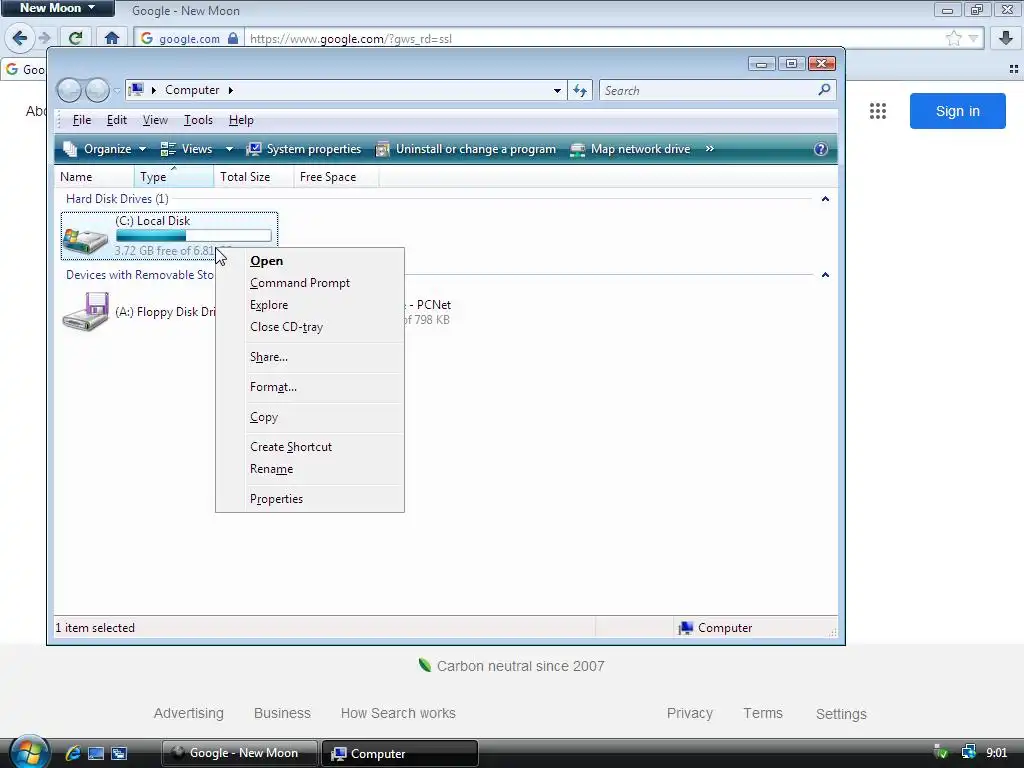Click Map network drive toolbar button
Viewport: 1024px width, 768px height.
[x=630, y=149]
